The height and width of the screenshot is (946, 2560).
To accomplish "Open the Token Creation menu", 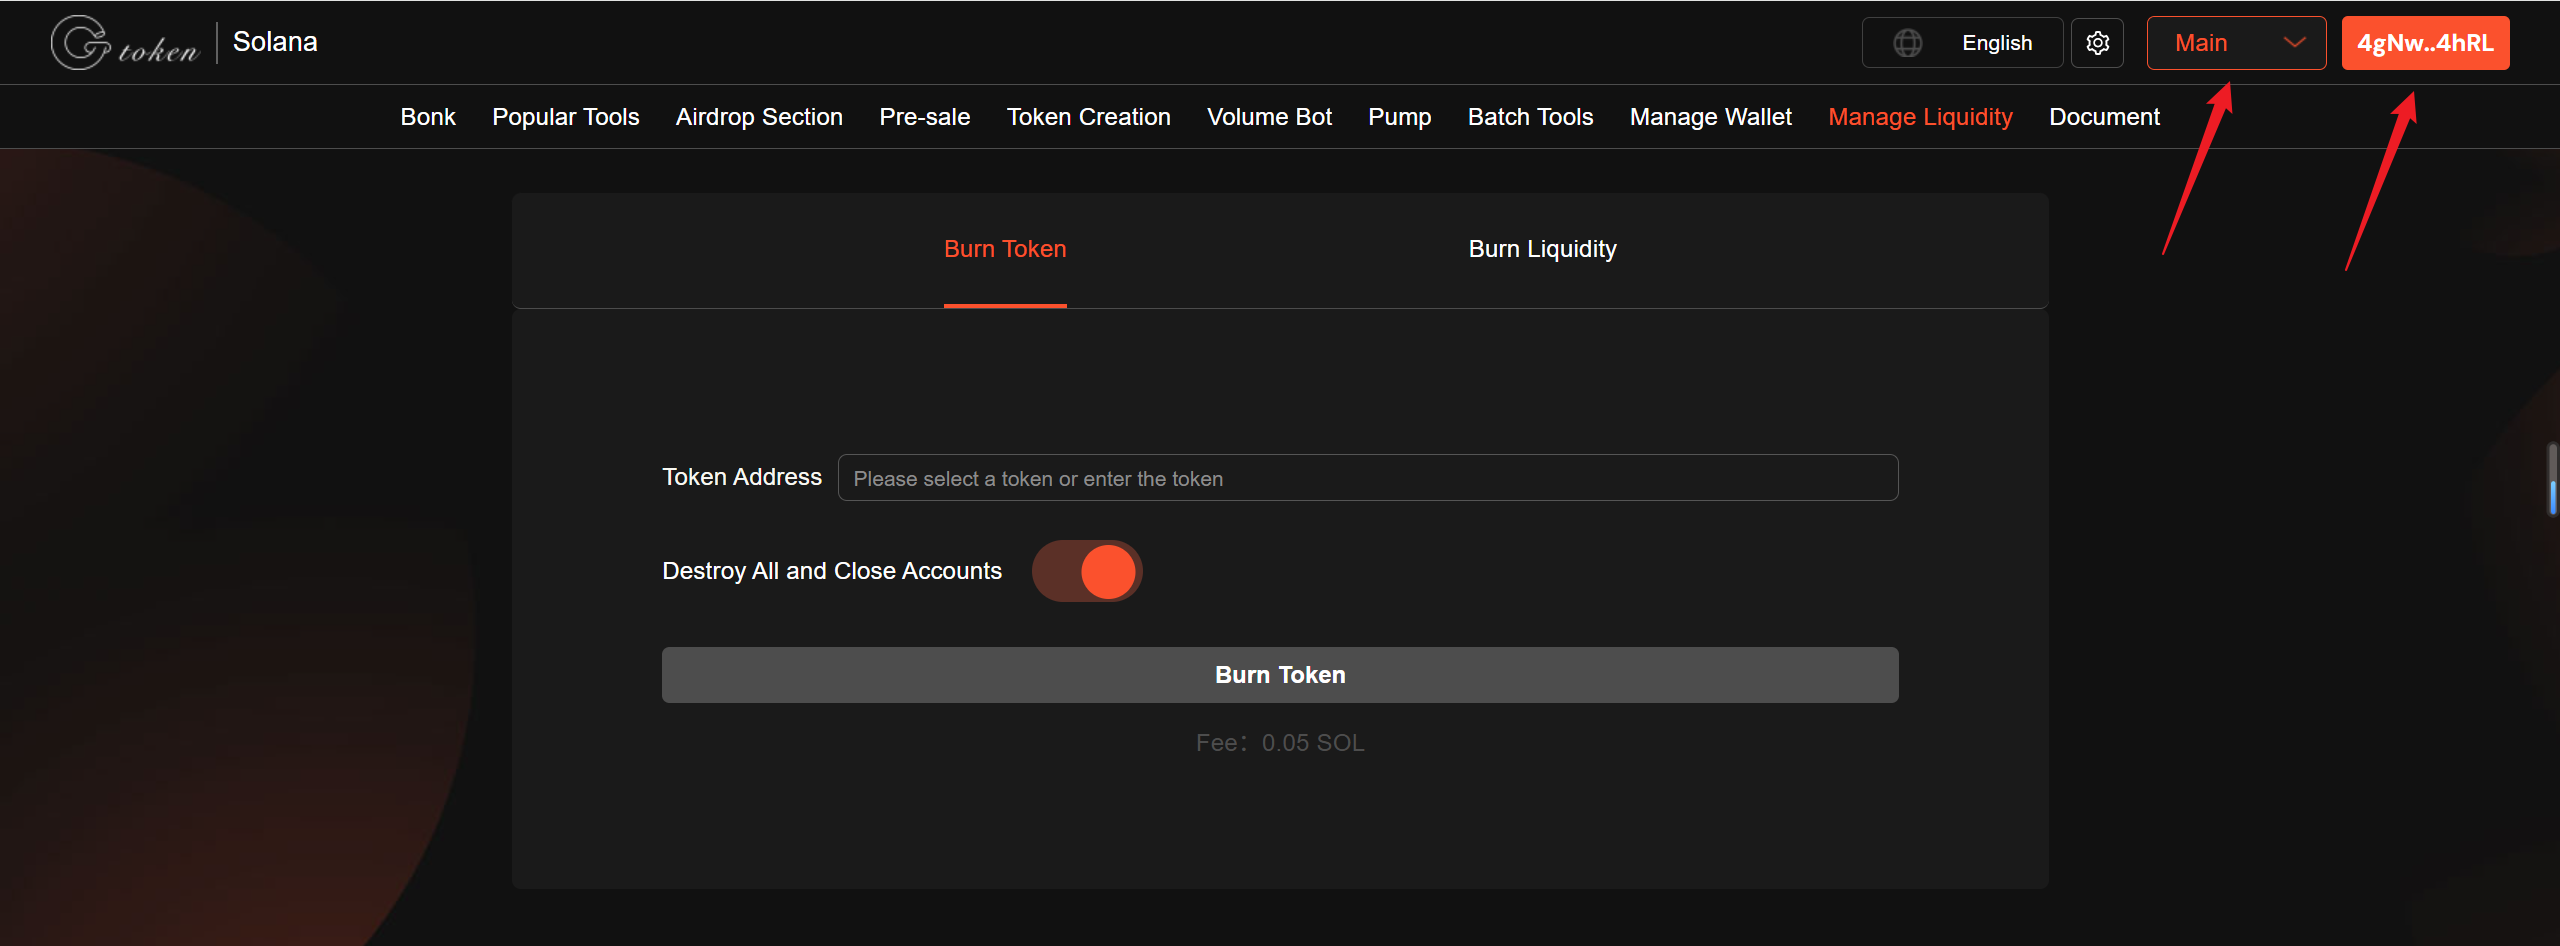I will coord(1088,117).
